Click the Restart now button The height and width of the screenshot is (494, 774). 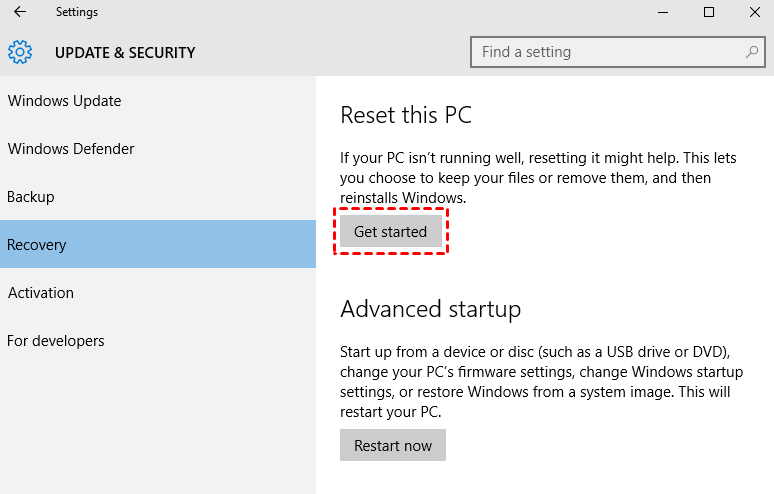click(x=392, y=445)
